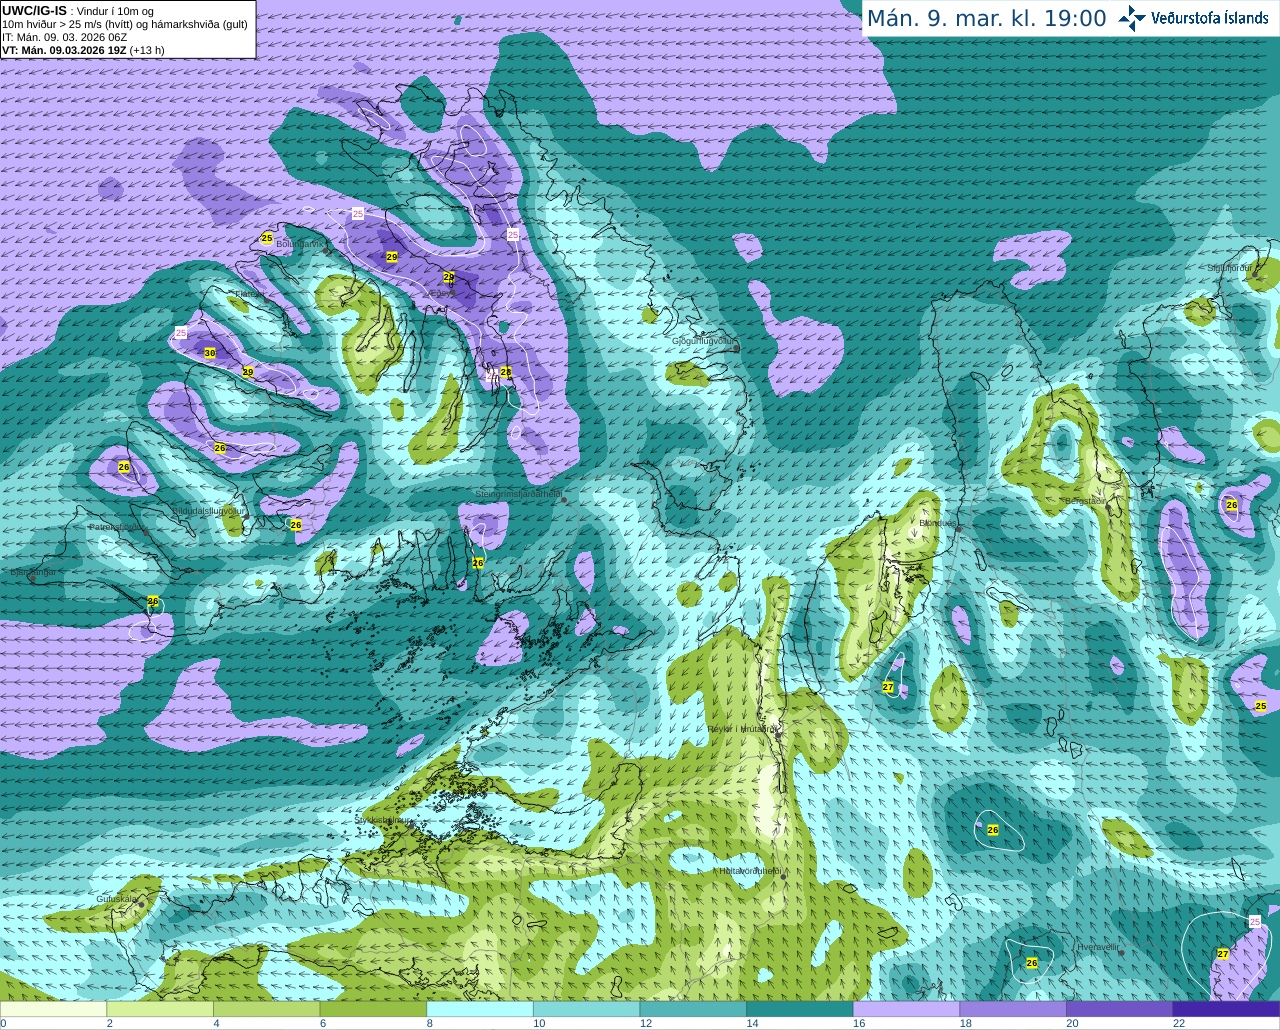Viewport: 1280px width, 1030px height.
Task: Pick the 18–20 m/s purple legend swatch
Action: point(1013,1009)
